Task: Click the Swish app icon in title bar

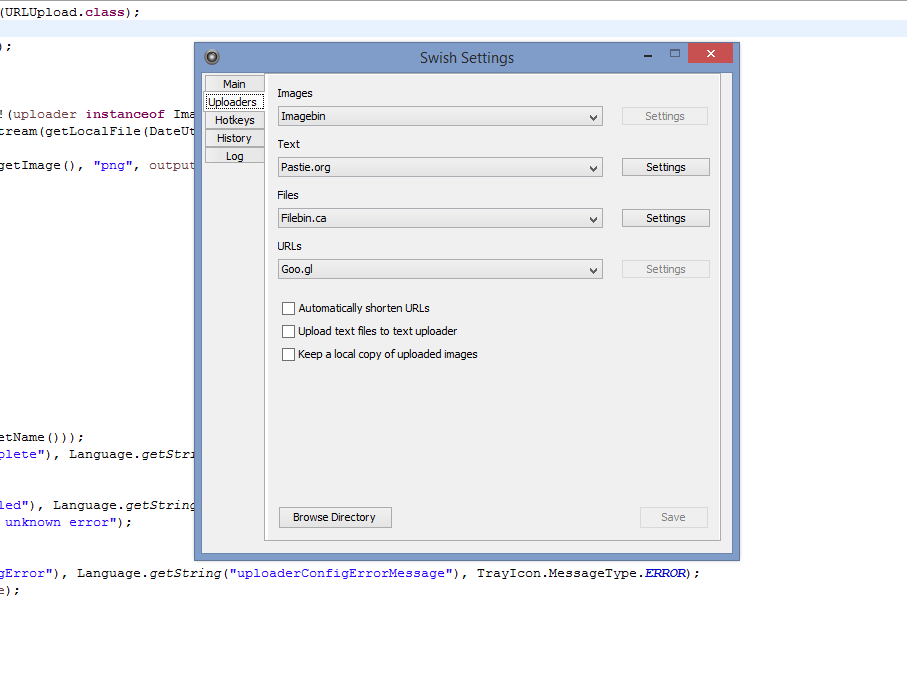Action: pos(212,57)
